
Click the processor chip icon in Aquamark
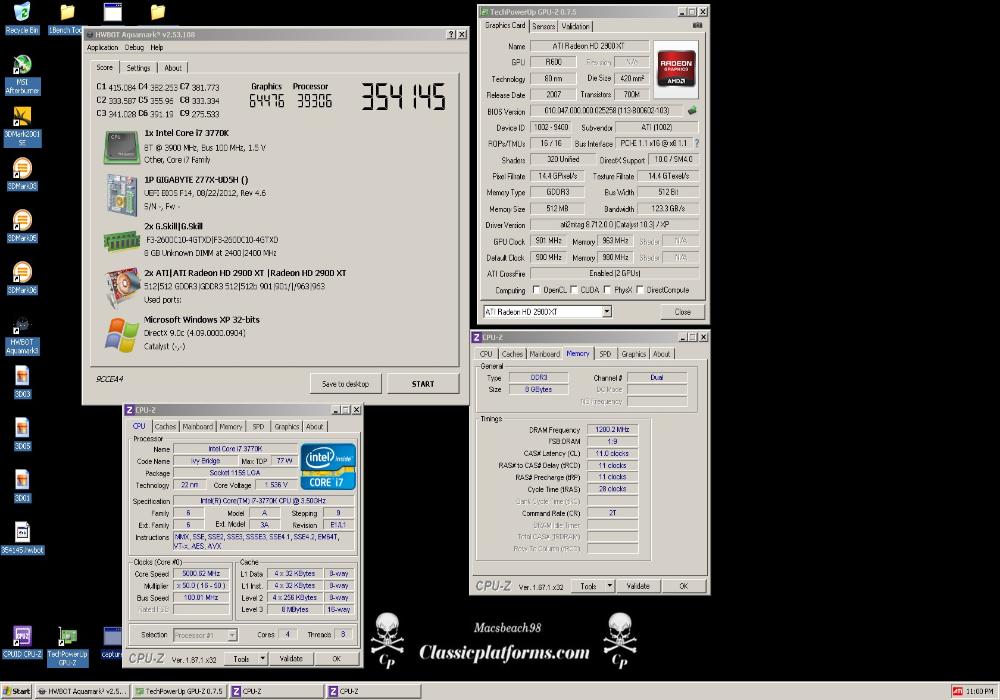pyautogui.click(x=121, y=146)
